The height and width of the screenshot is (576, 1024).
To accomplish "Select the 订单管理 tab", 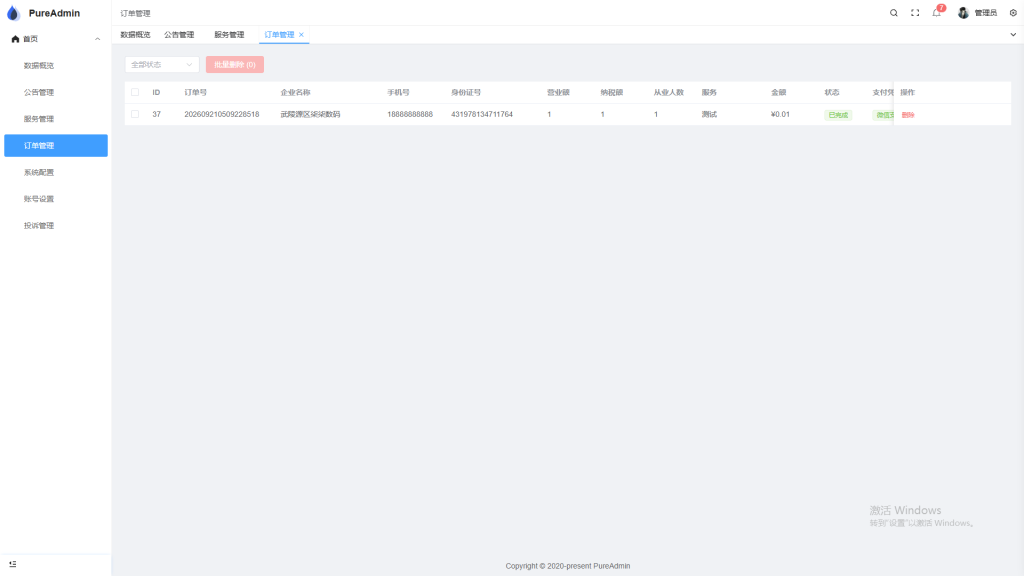I will [x=280, y=35].
